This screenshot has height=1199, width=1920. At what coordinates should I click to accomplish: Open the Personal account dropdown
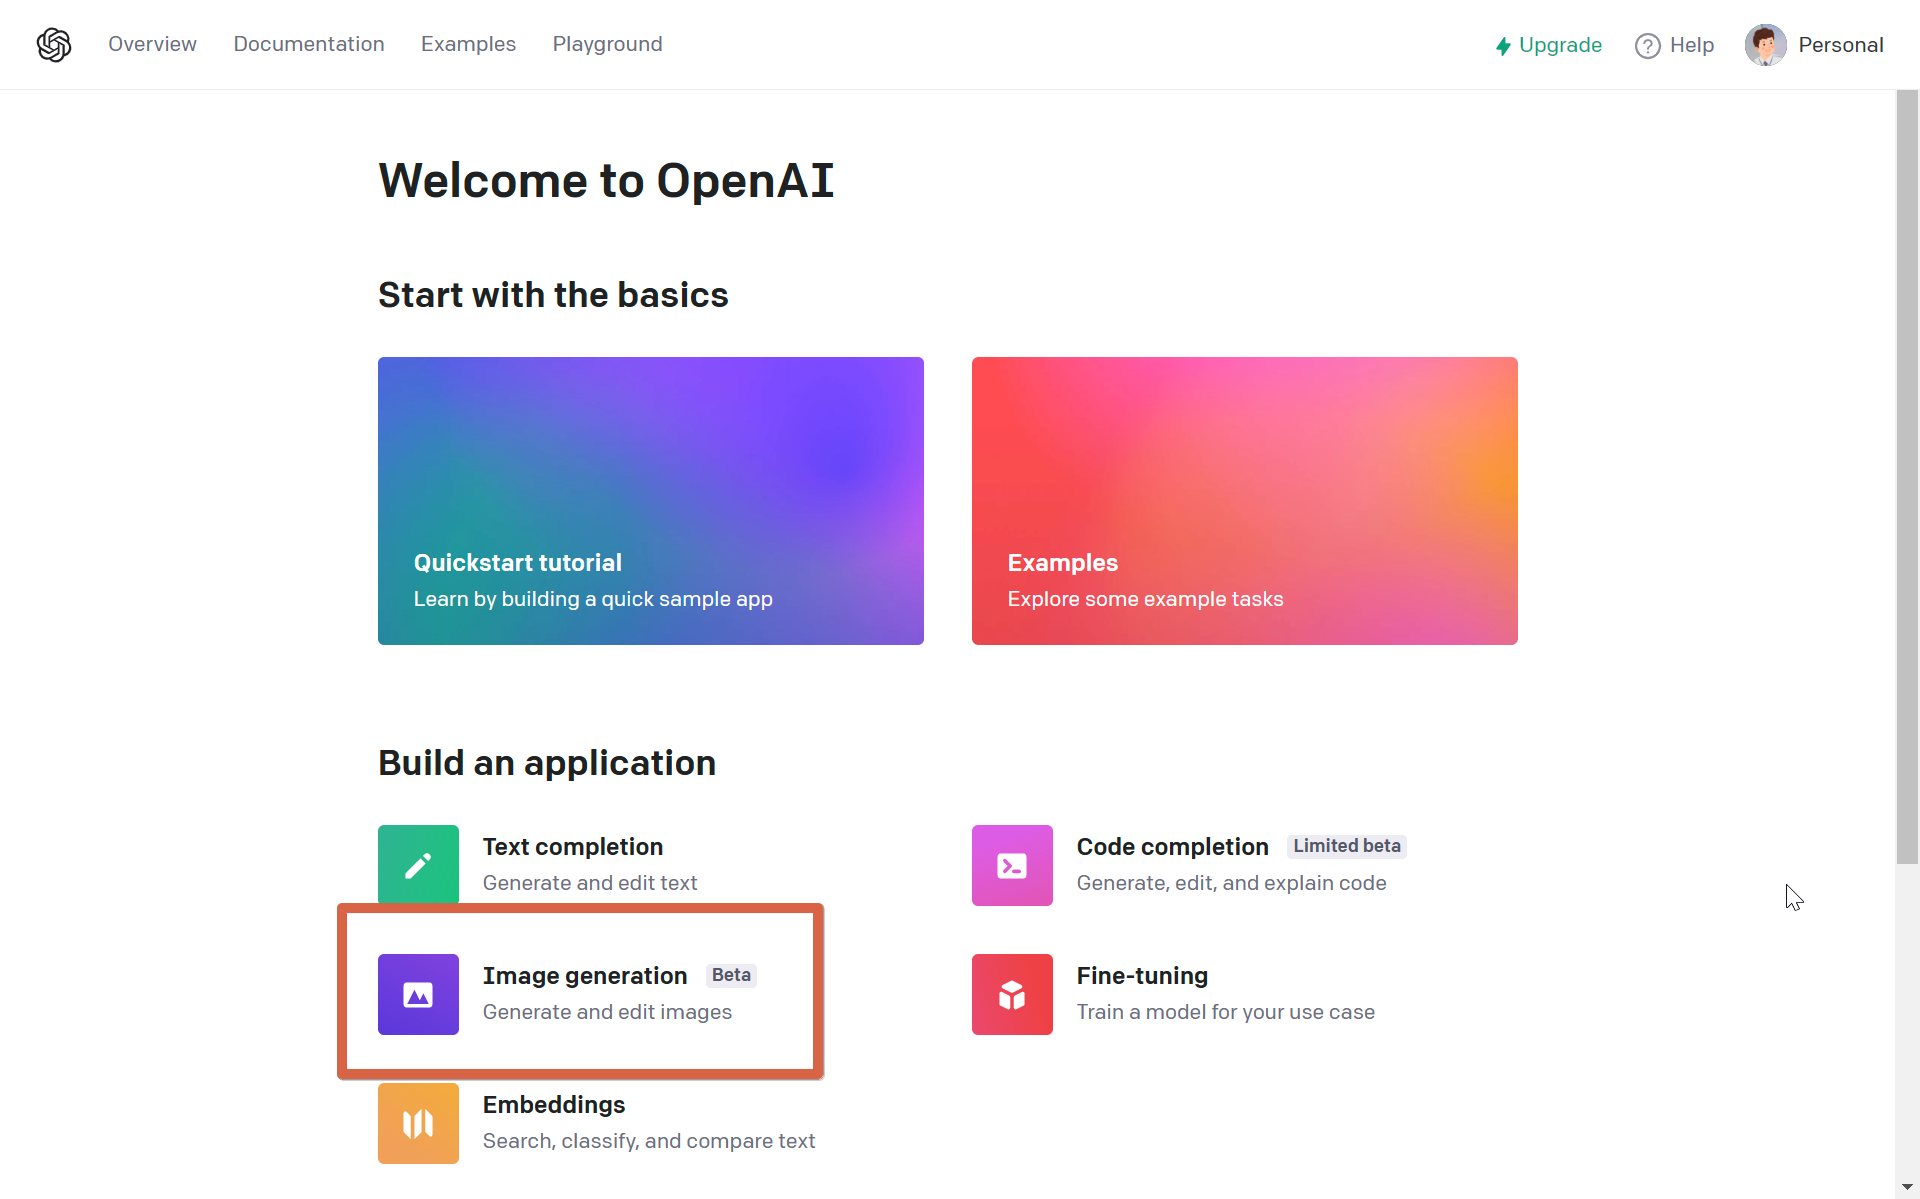tap(1840, 45)
